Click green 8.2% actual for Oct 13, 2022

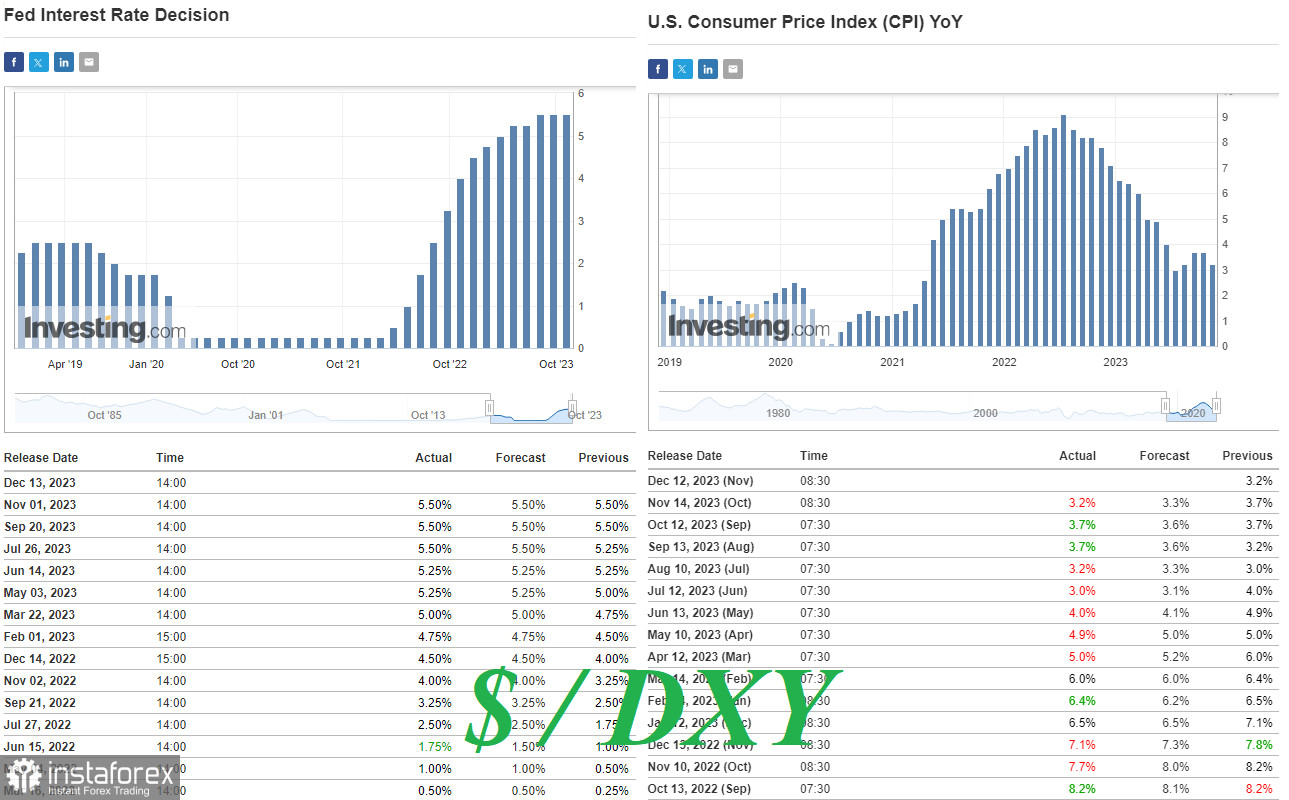(x=1083, y=789)
